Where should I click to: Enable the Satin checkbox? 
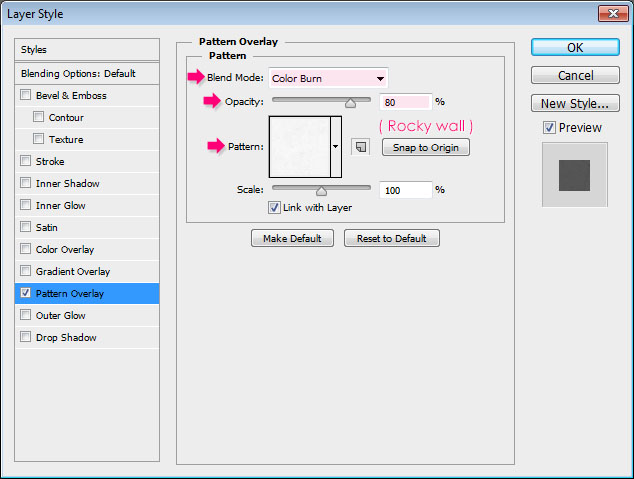coord(25,227)
